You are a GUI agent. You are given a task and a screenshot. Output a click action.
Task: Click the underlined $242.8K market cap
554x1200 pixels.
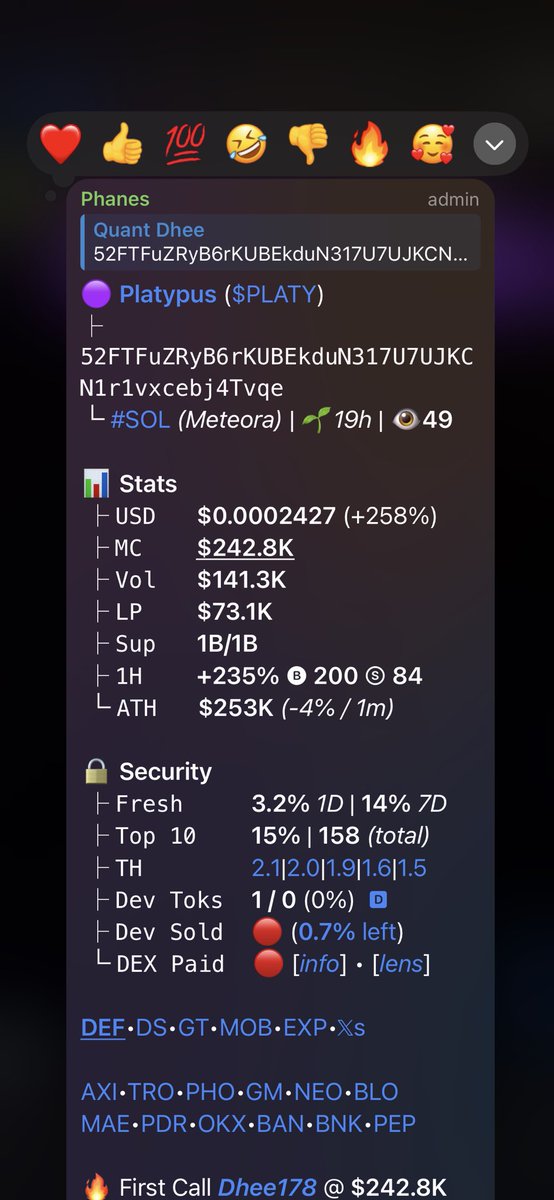(x=245, y=548)
